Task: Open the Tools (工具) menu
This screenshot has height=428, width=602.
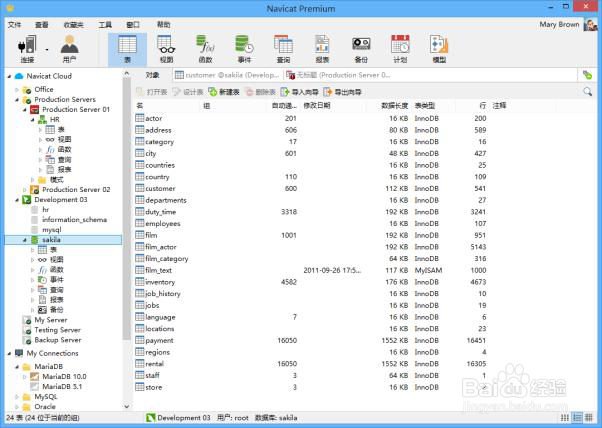Action: [x=105, y=25]
